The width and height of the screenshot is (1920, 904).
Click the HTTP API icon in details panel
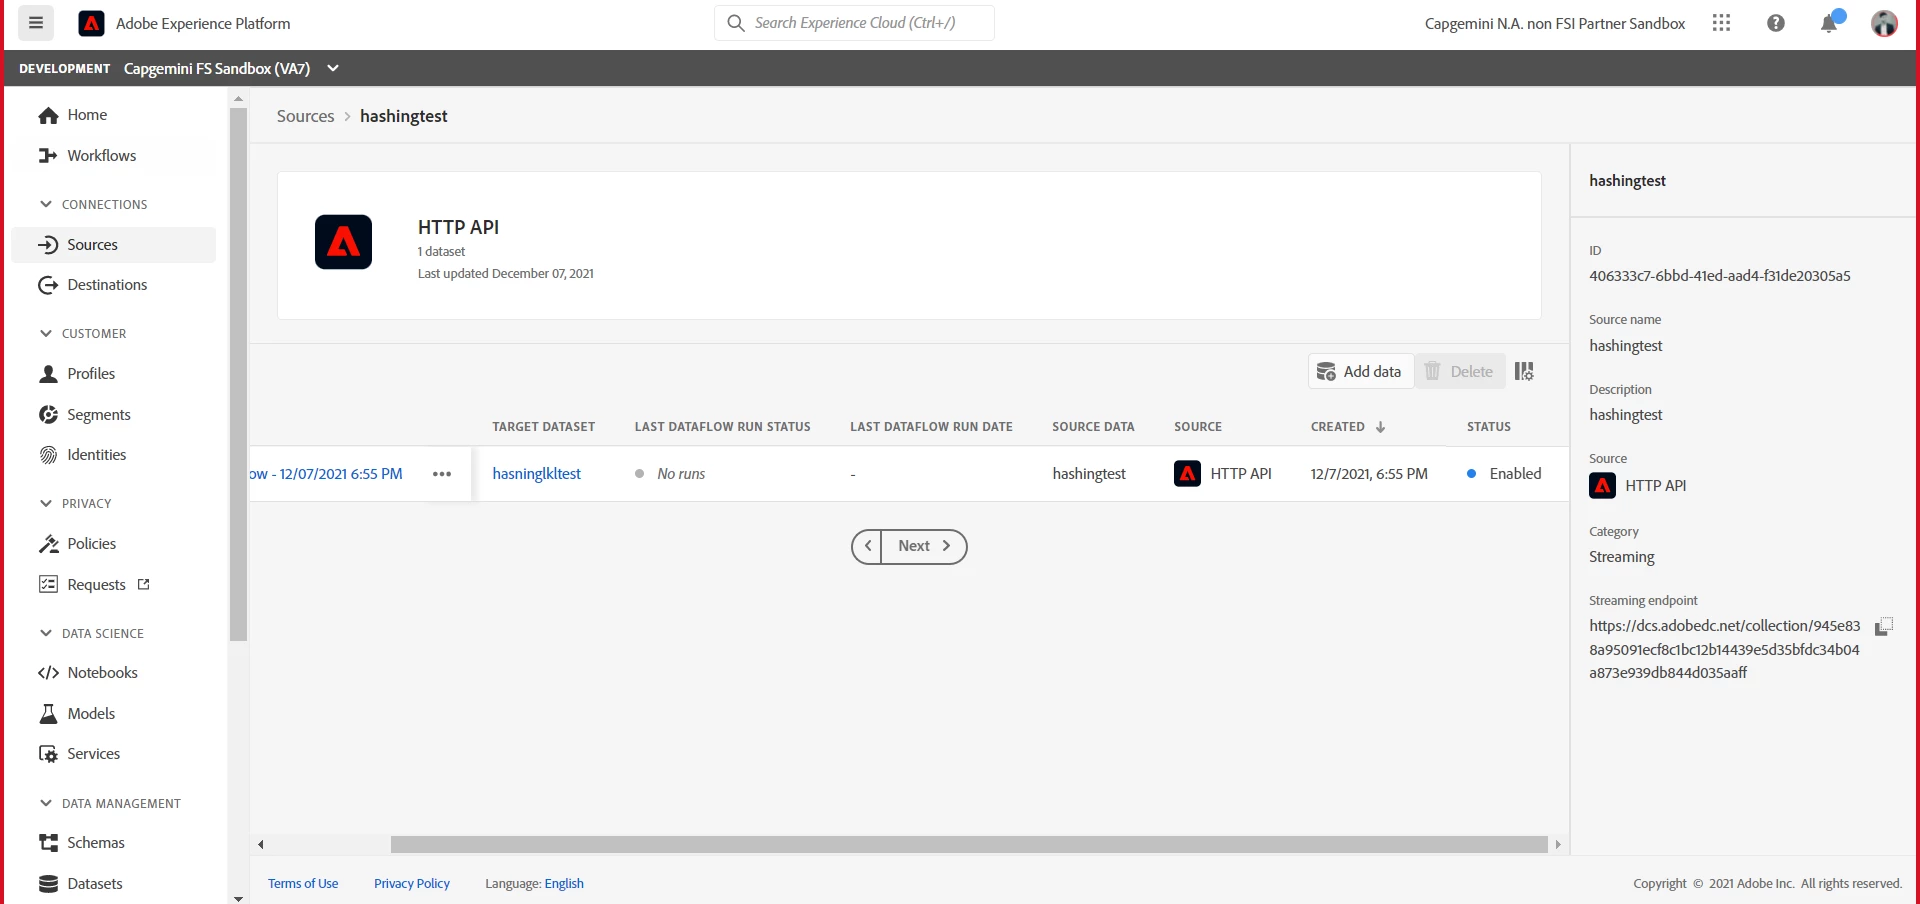1603,486
